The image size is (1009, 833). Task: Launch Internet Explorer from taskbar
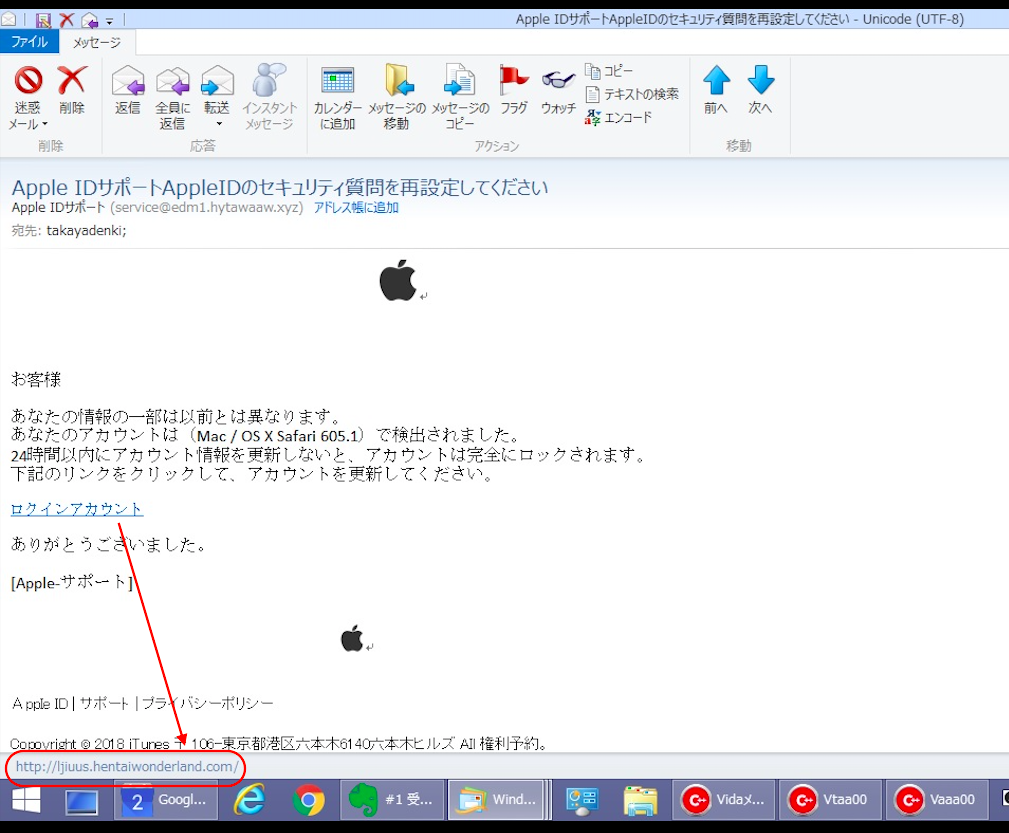(250, 800)
